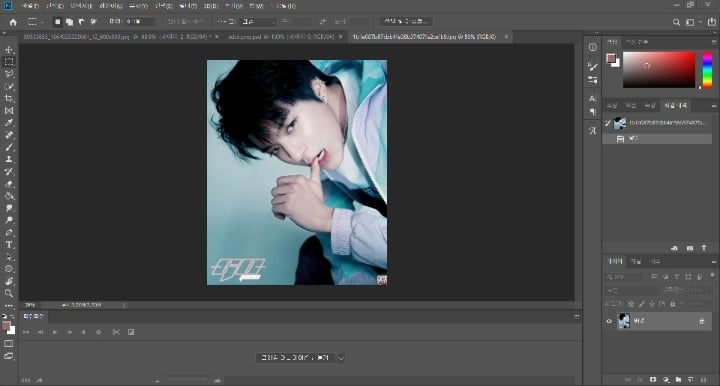Select the Eyedropper tool
720x386 pixels.
(x=9, y=123)
